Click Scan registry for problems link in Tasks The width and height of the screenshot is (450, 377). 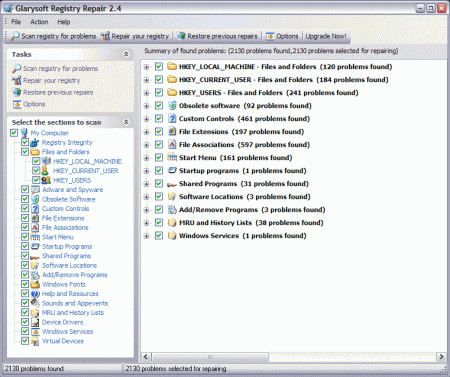(x=61, y=69)
